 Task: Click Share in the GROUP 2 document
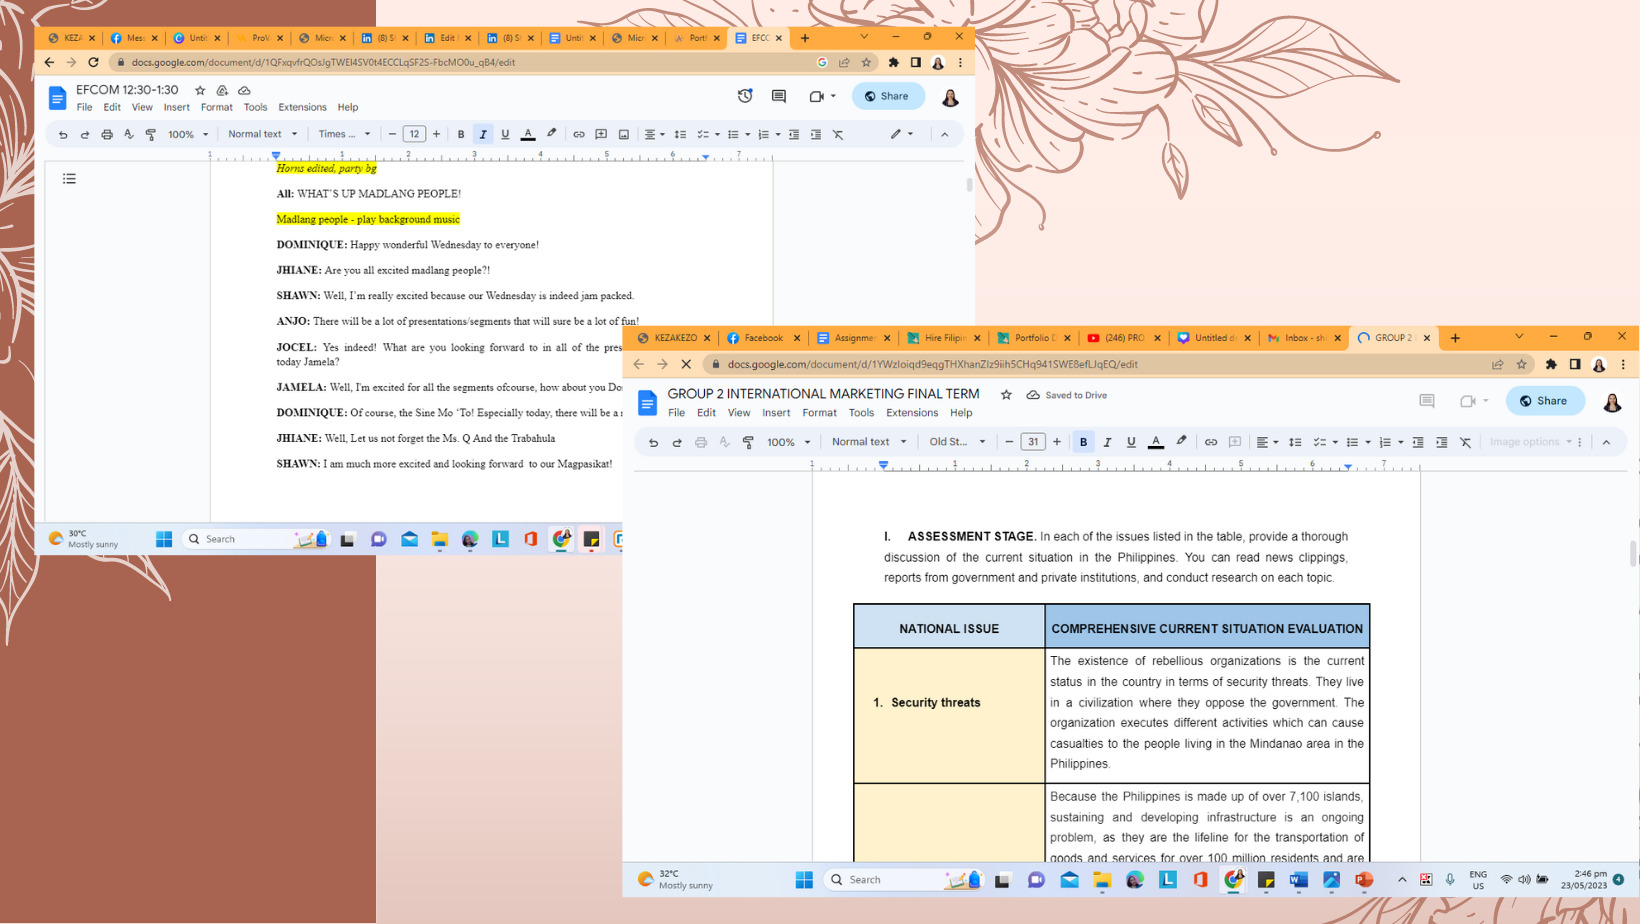point(1544,401)
